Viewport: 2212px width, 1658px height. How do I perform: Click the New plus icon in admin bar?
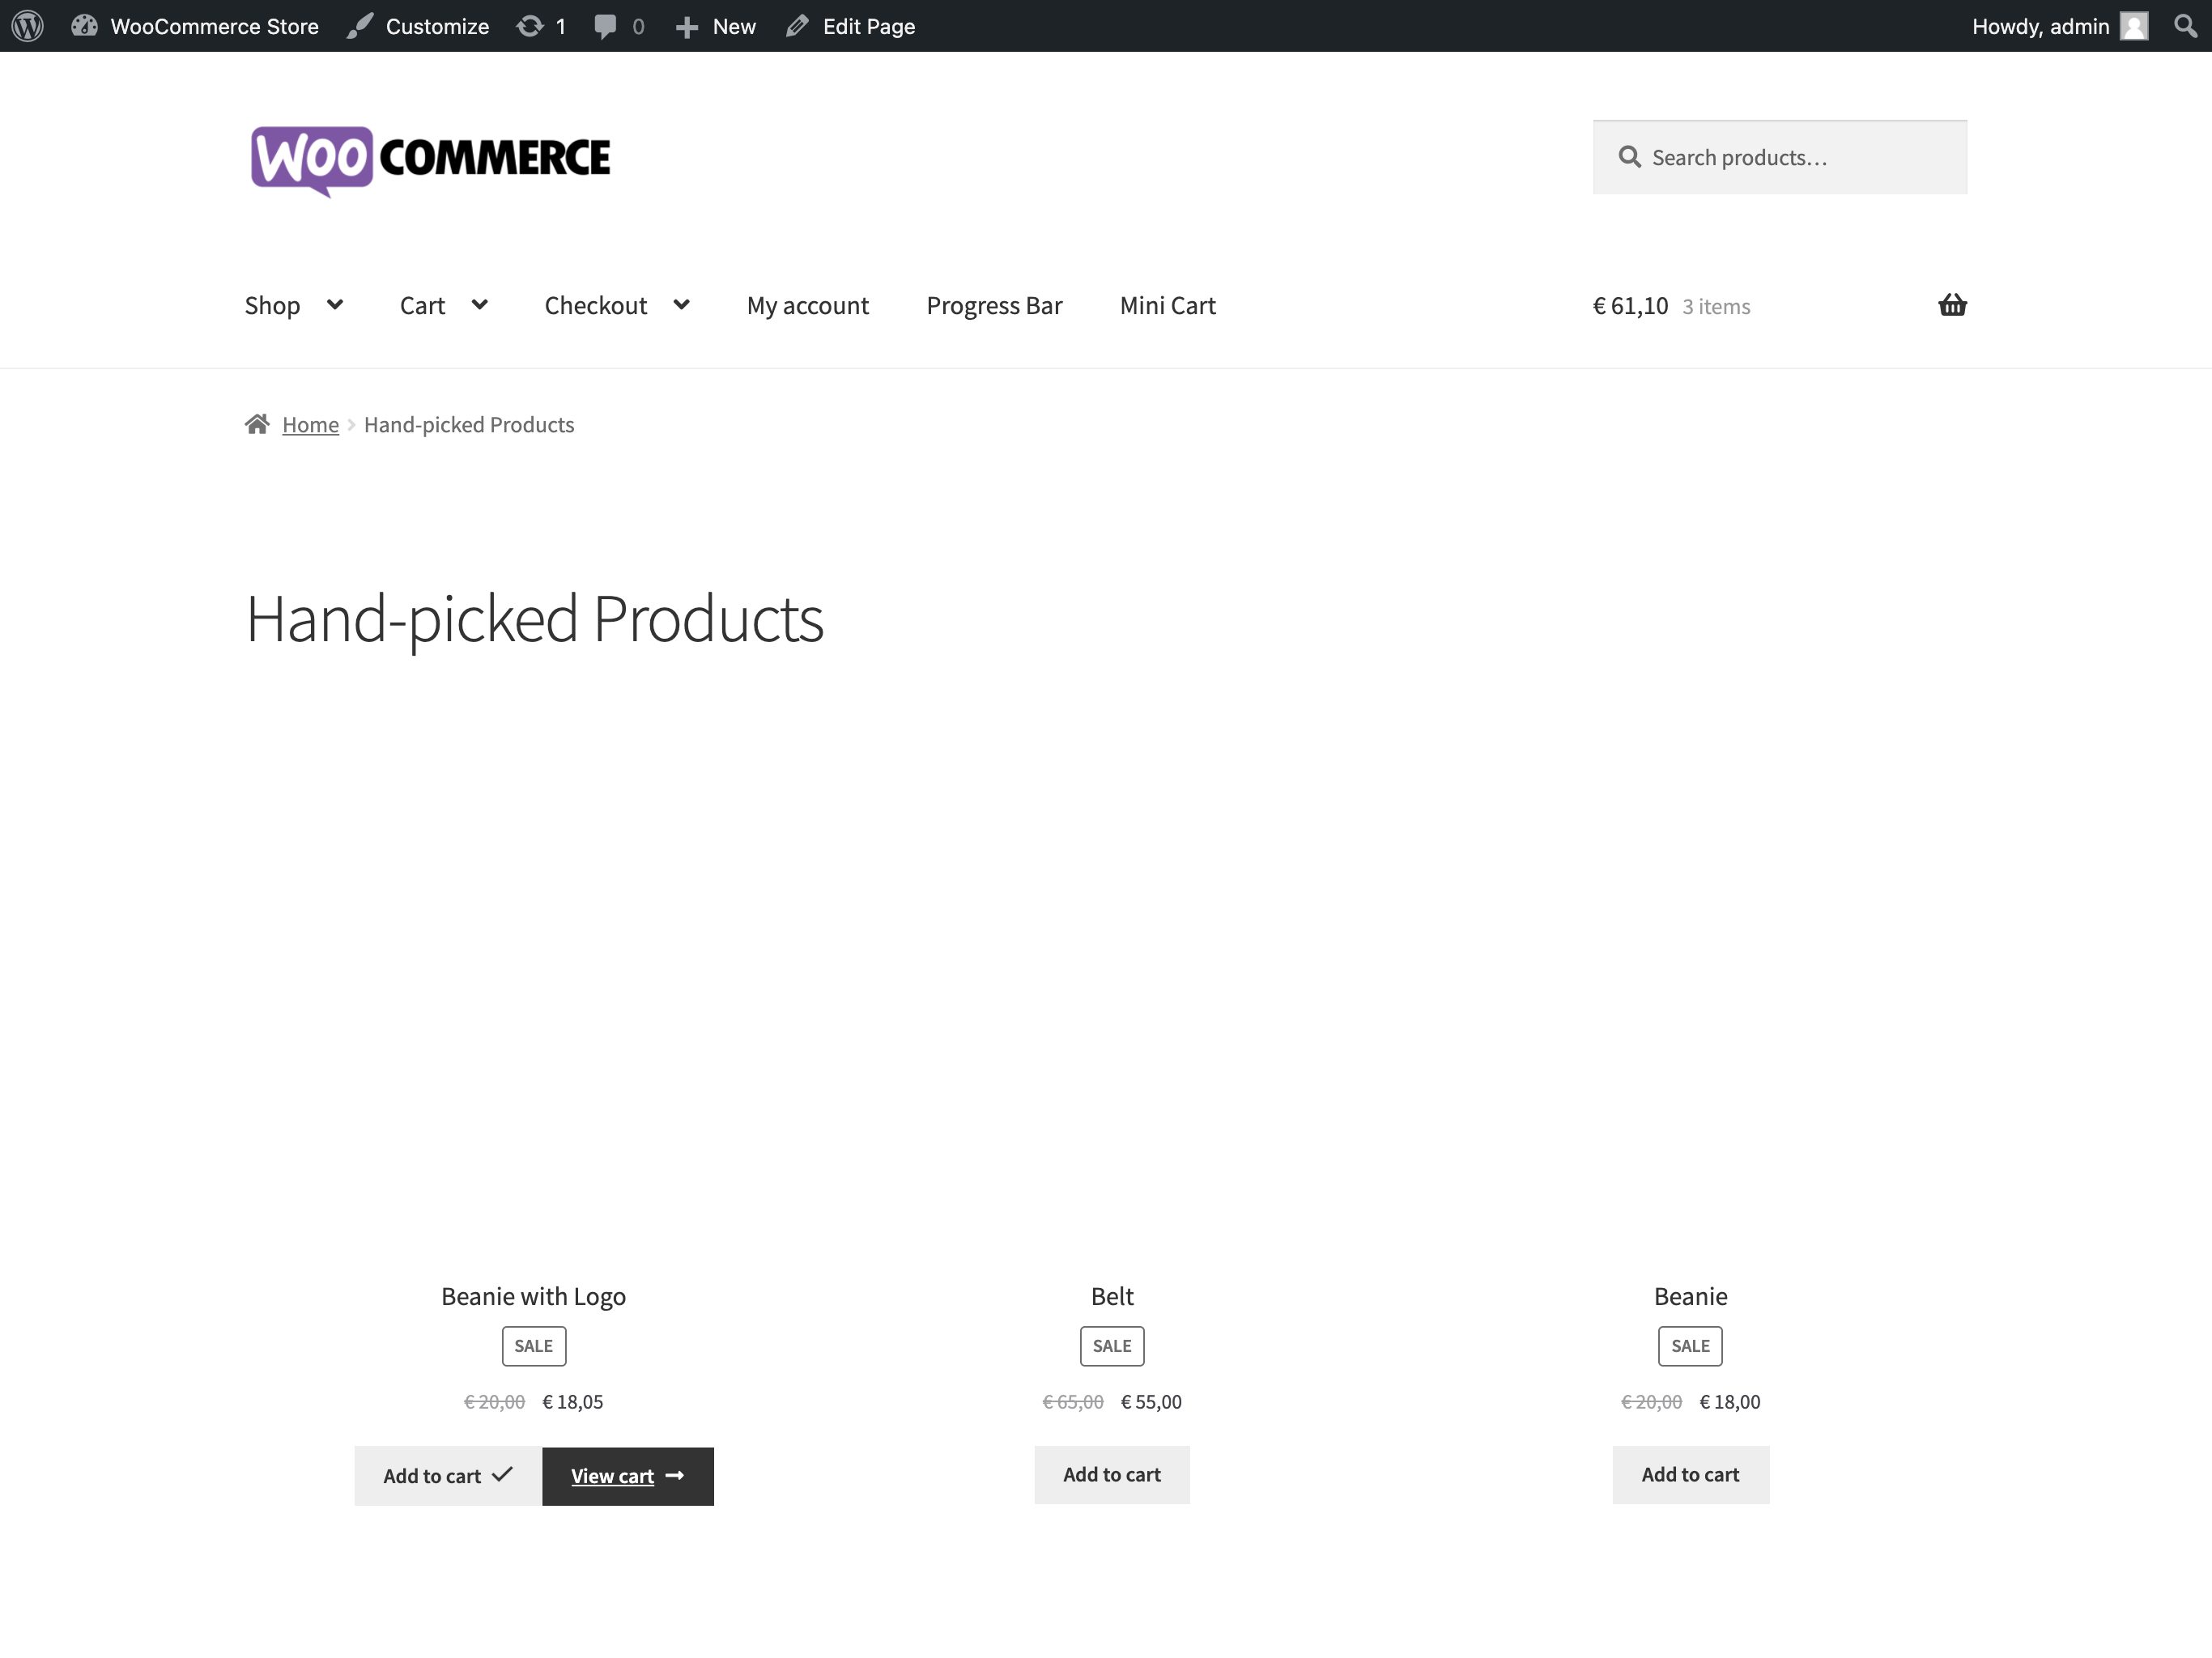tap(688, 26)
